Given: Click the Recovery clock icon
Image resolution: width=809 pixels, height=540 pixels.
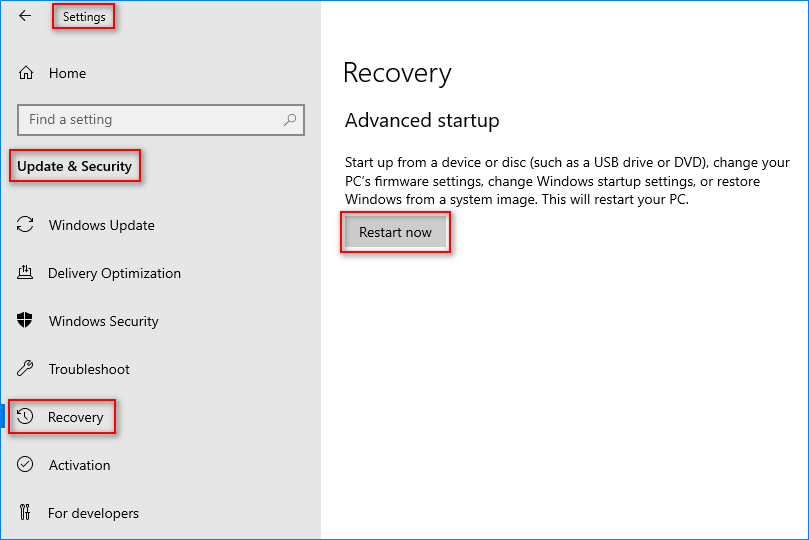Looking at the screenshot, I should pos(25,416).
